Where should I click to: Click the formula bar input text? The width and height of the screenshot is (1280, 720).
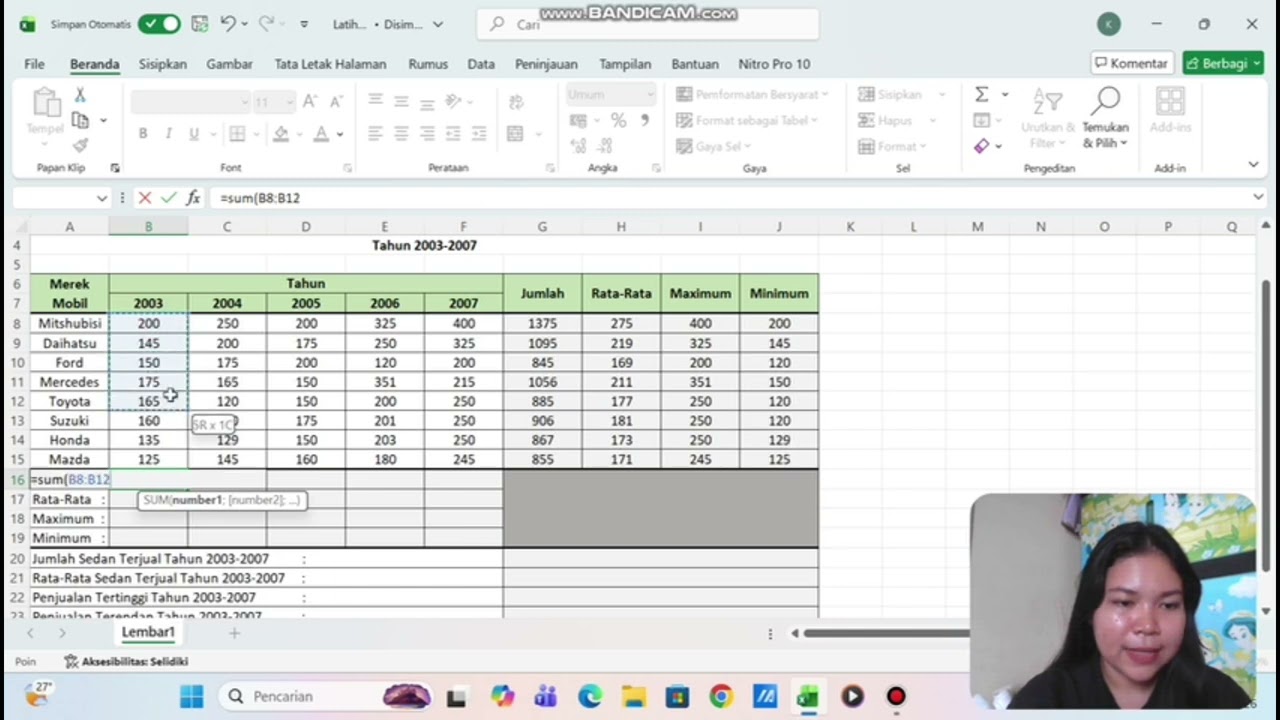click(260, 198)
